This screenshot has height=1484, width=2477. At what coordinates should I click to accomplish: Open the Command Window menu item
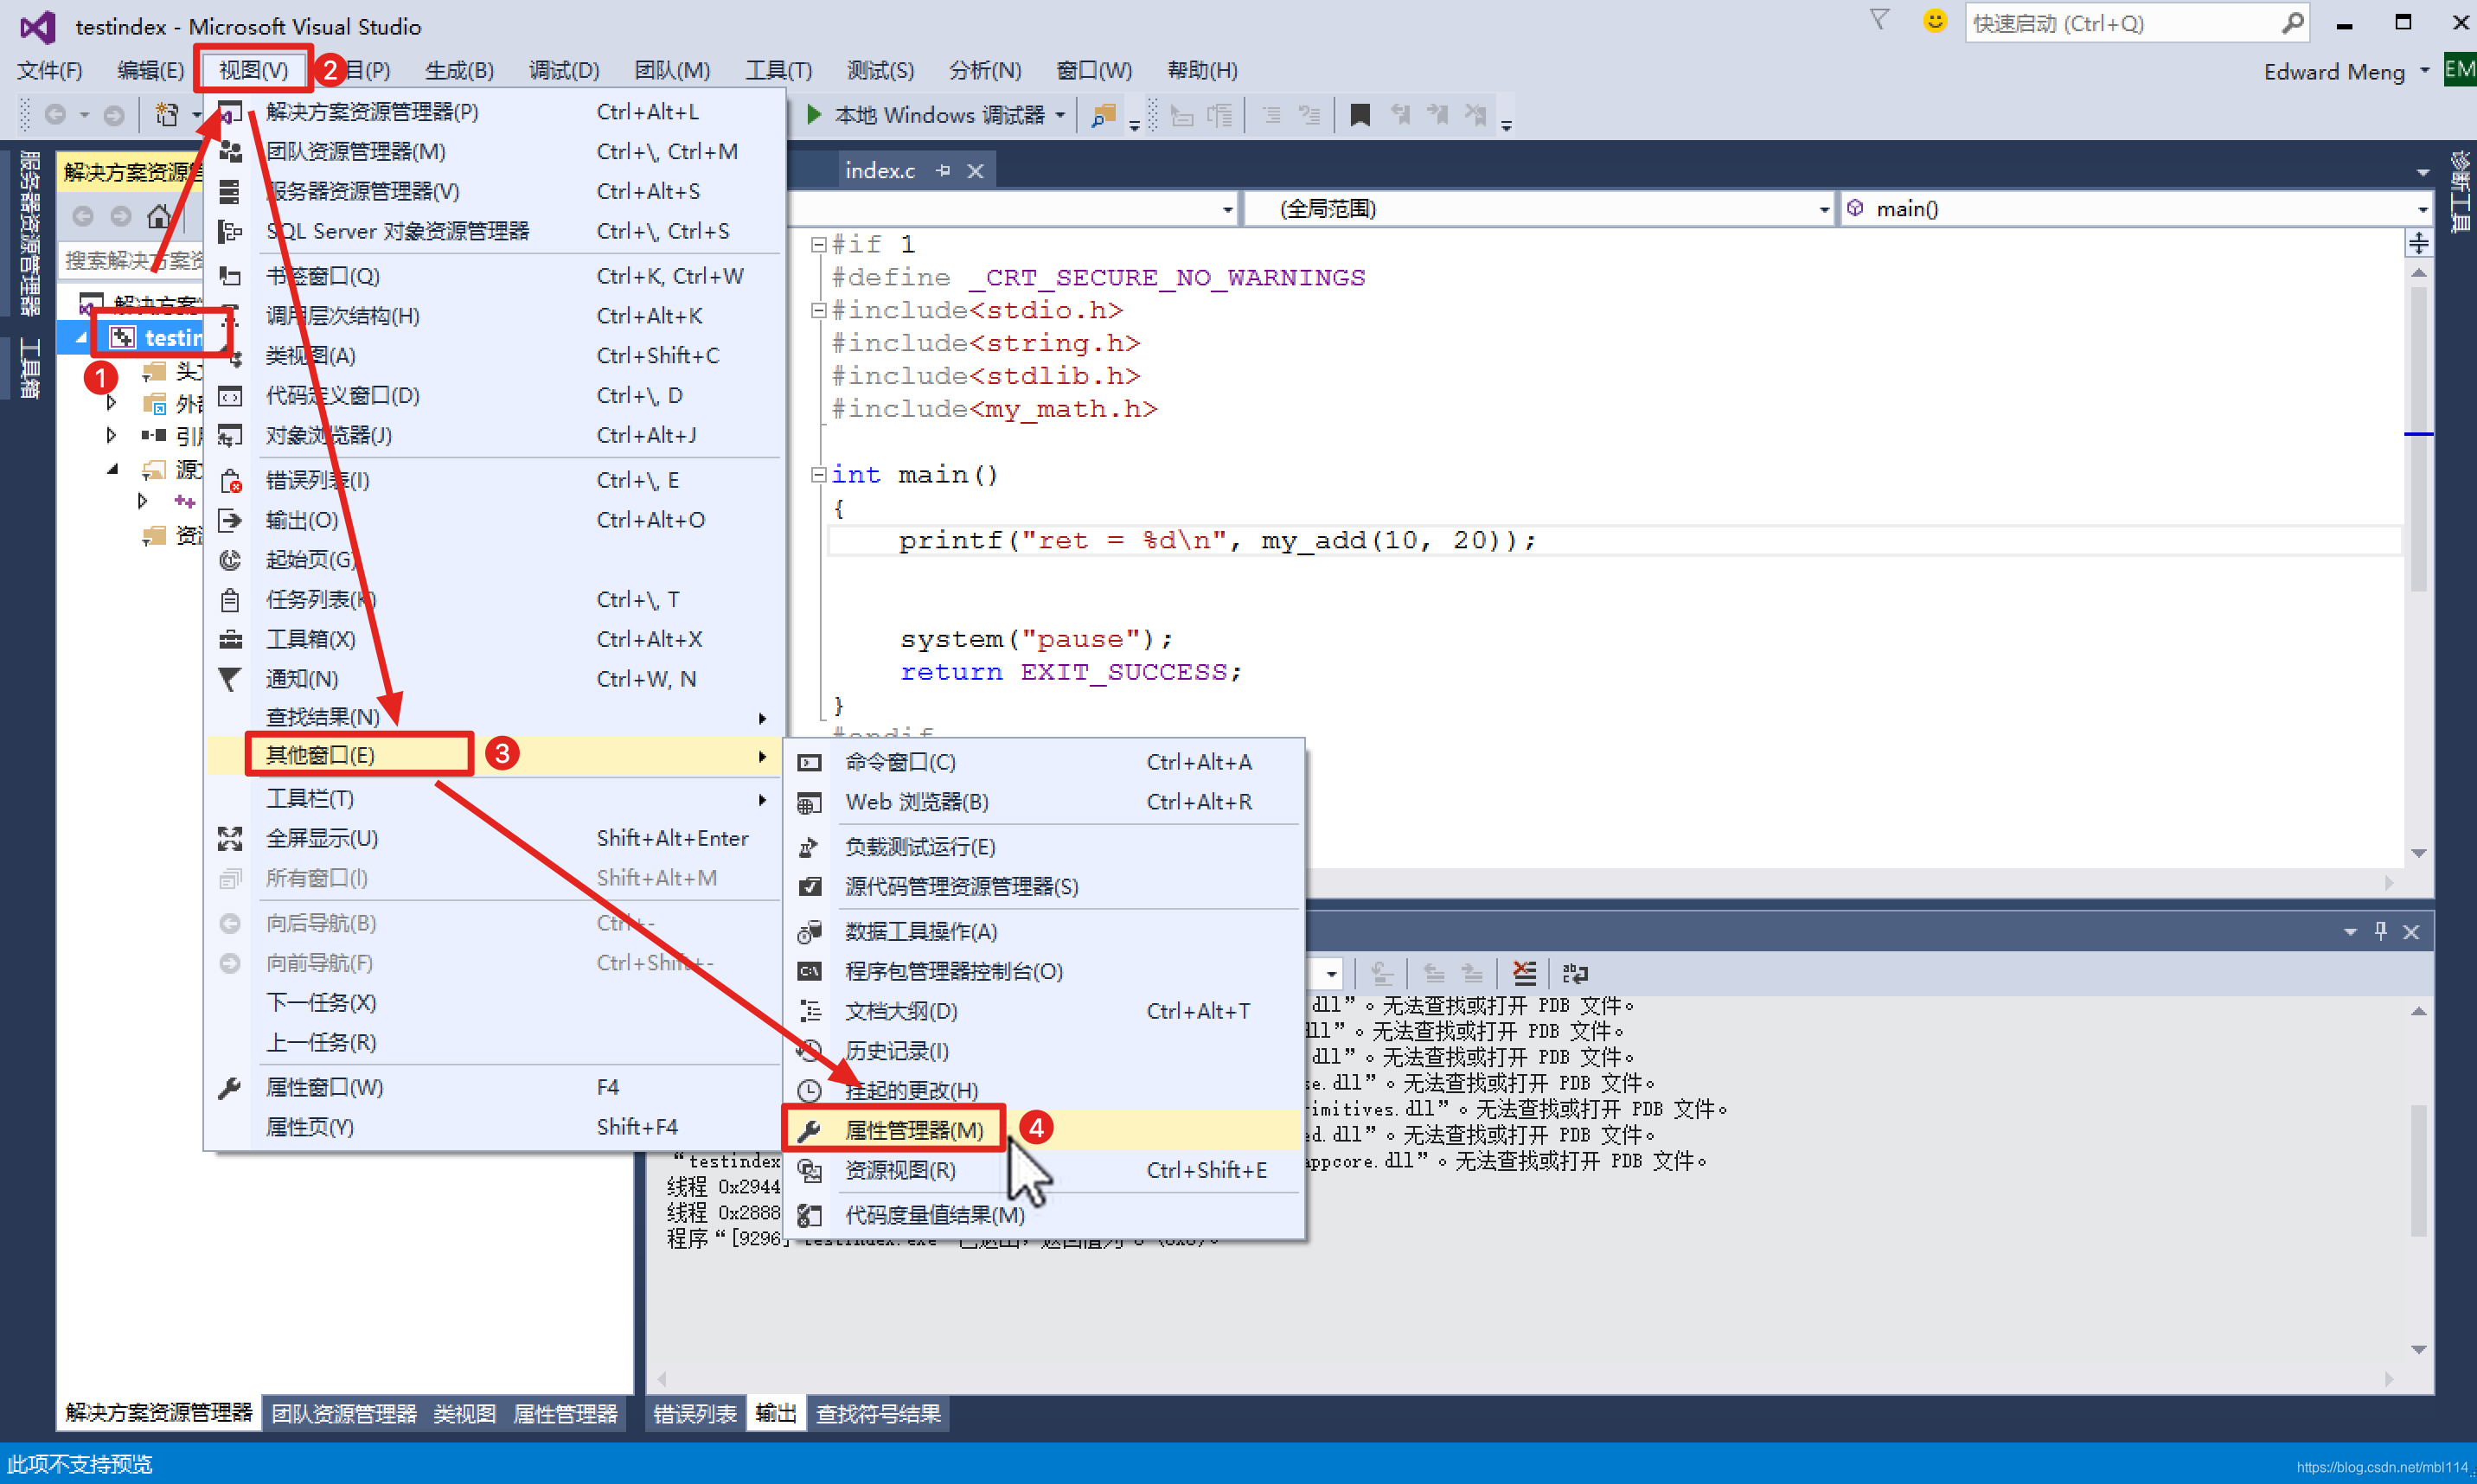(x=899, y=762)
